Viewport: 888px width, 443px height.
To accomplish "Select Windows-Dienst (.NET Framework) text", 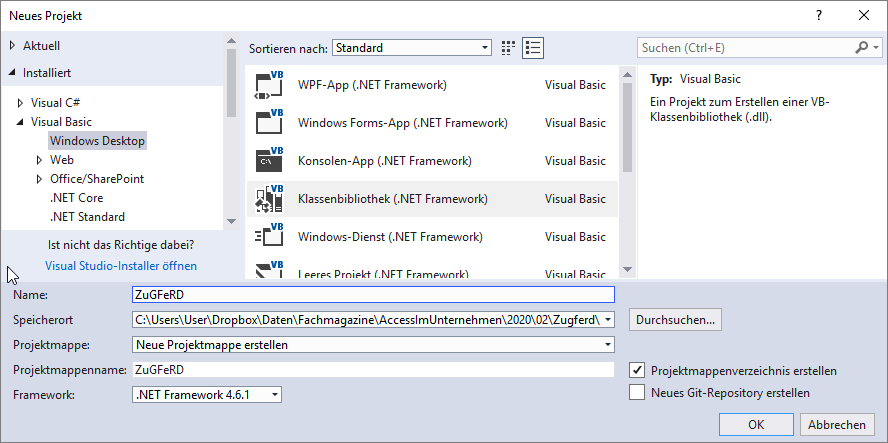I will tap(390, 237).
